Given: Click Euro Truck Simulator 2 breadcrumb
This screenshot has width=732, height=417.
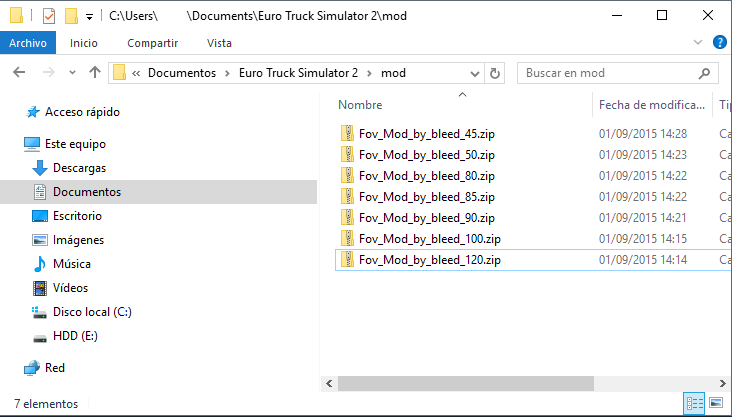Looking at the screenshot, I should pos(298,73).
